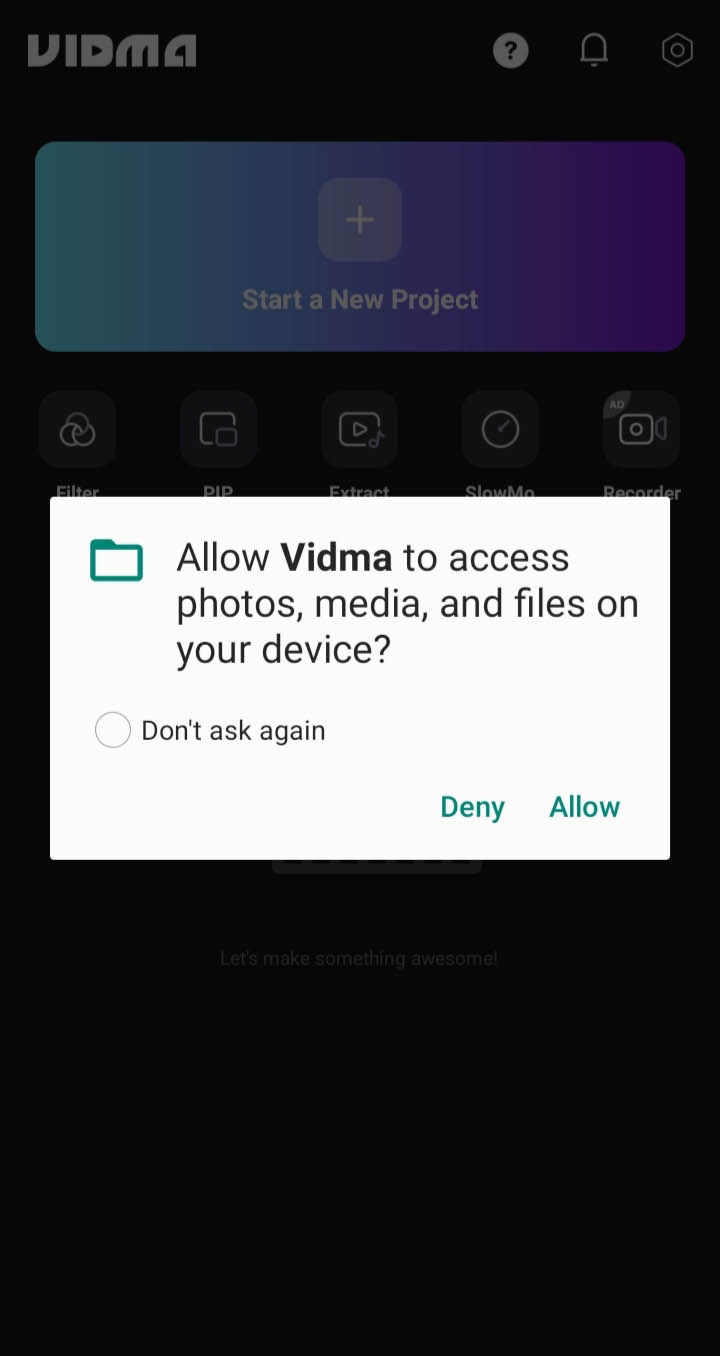Viewport: 720px width, 1356px height.
Task: Tap the Vidma logo
Action: click(112, 51)
